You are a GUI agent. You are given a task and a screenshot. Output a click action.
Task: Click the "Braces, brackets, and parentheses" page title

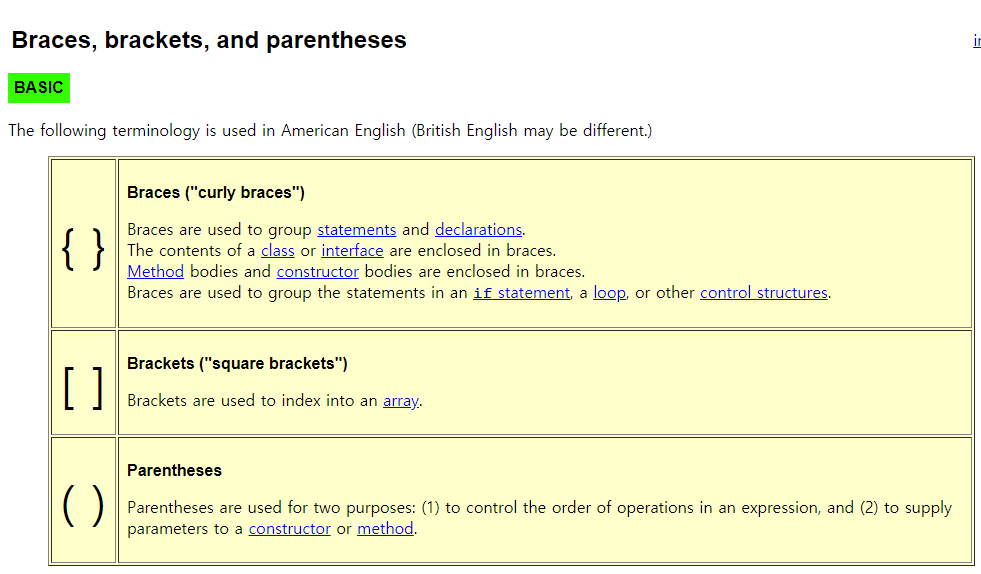point(209,41)
